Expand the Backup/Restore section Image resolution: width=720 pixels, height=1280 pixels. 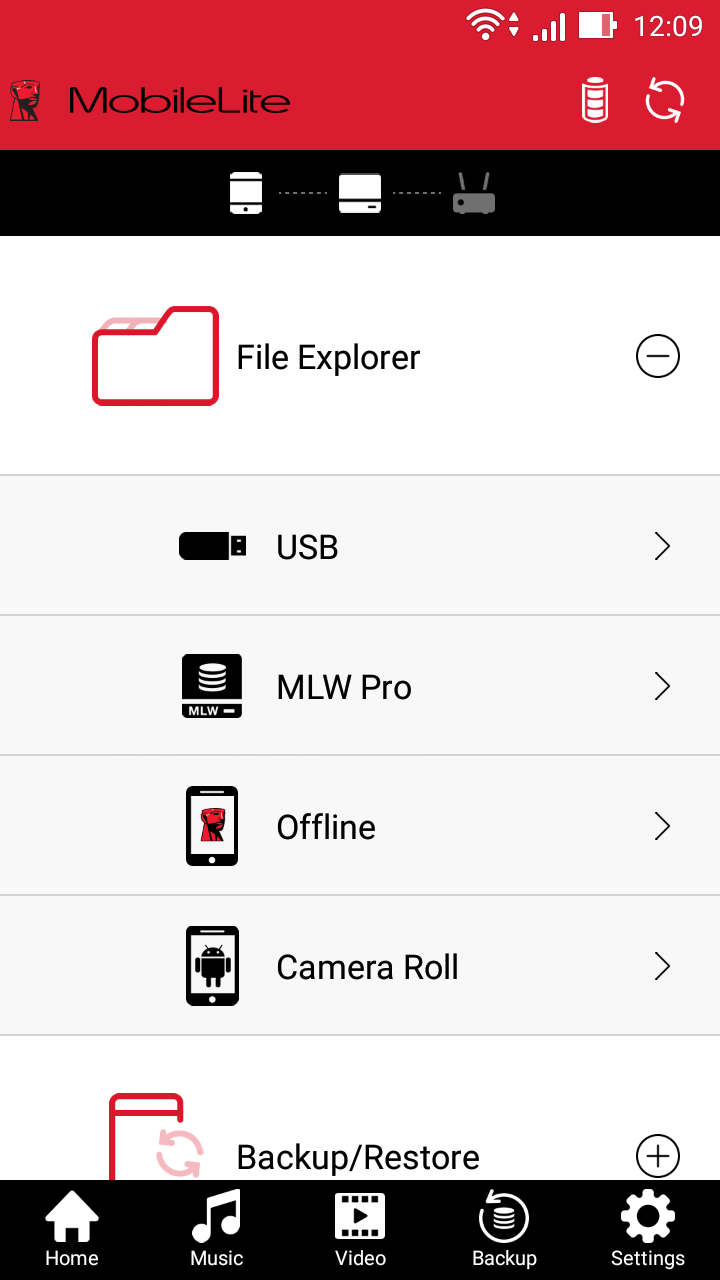658,1156
